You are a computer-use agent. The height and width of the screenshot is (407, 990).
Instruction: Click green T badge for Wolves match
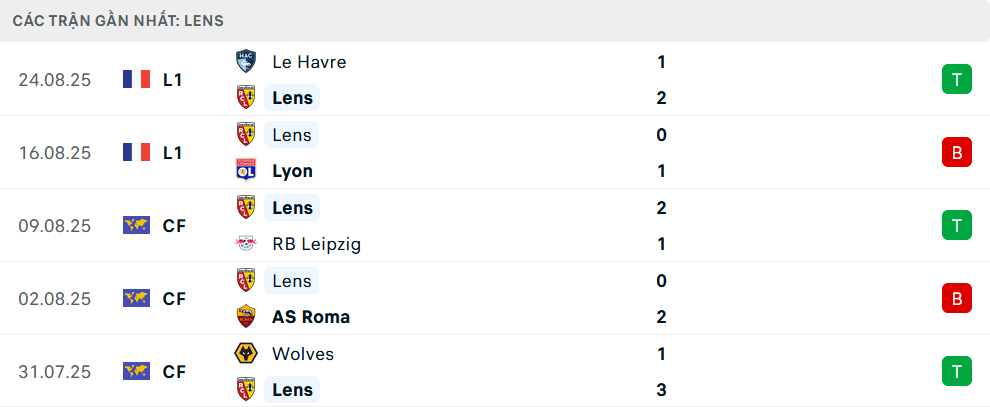(x=956, y=372)
